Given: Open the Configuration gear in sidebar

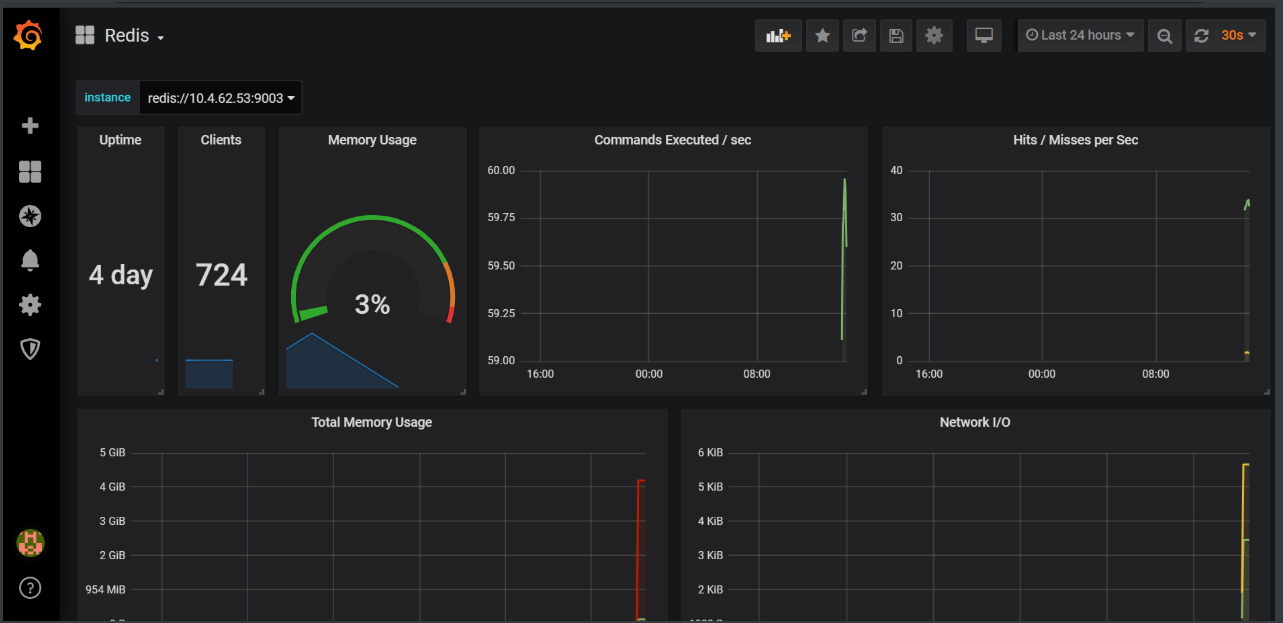Looking at the screenshot, I should (x=30, y=304).
